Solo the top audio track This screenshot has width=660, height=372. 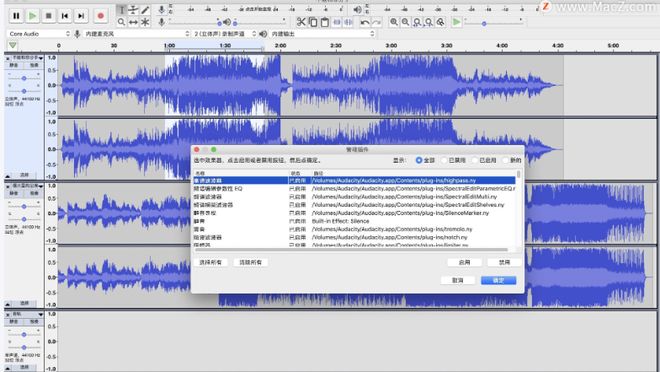click(34, 65)
